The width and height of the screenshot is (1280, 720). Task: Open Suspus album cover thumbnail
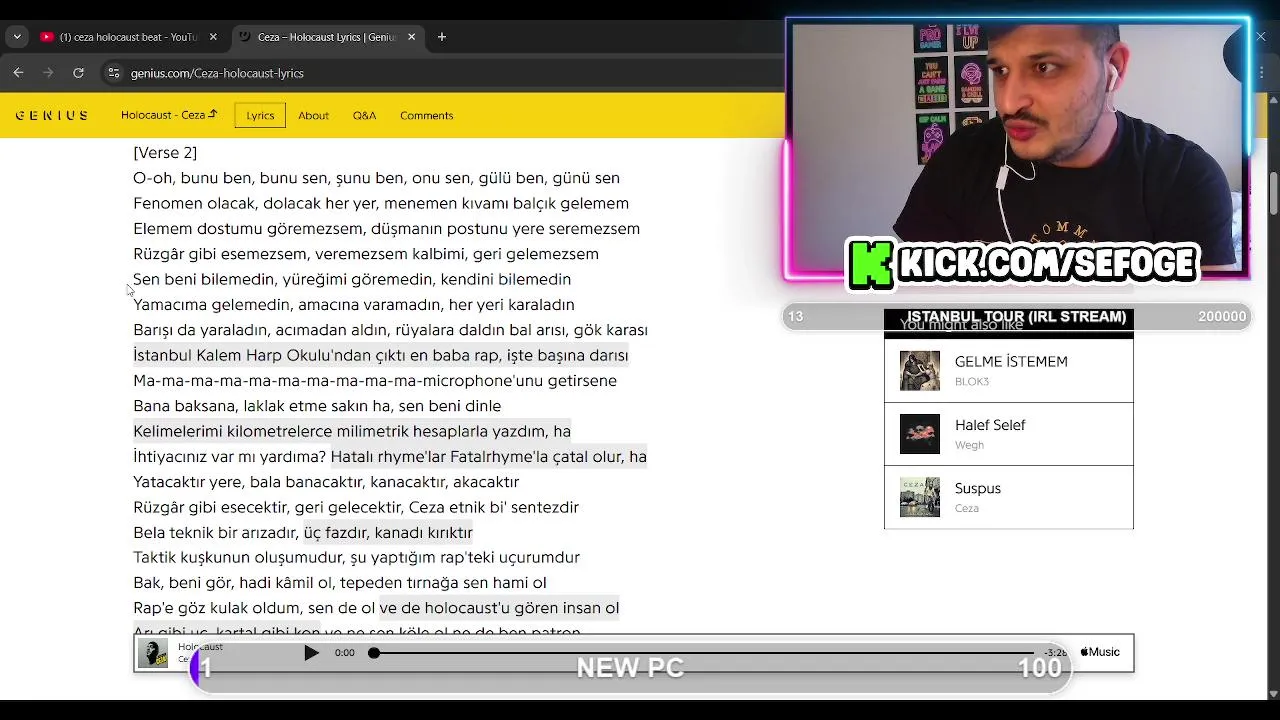[920, 497]
